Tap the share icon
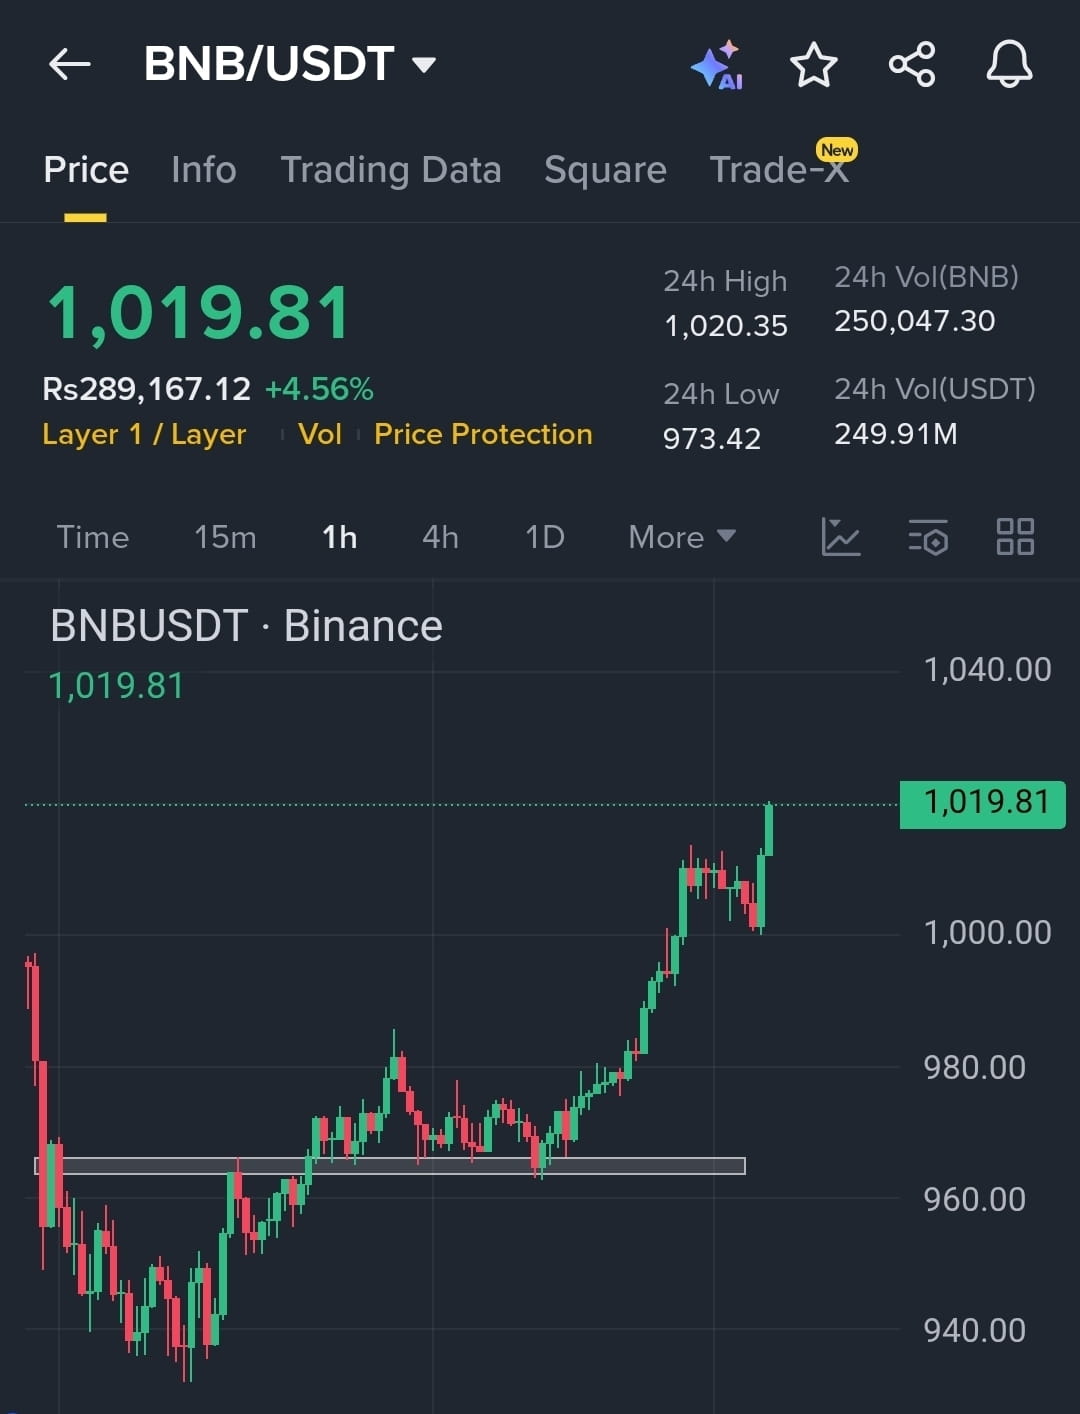This screenshot has height=1414, width=1080. pos(912,65)
